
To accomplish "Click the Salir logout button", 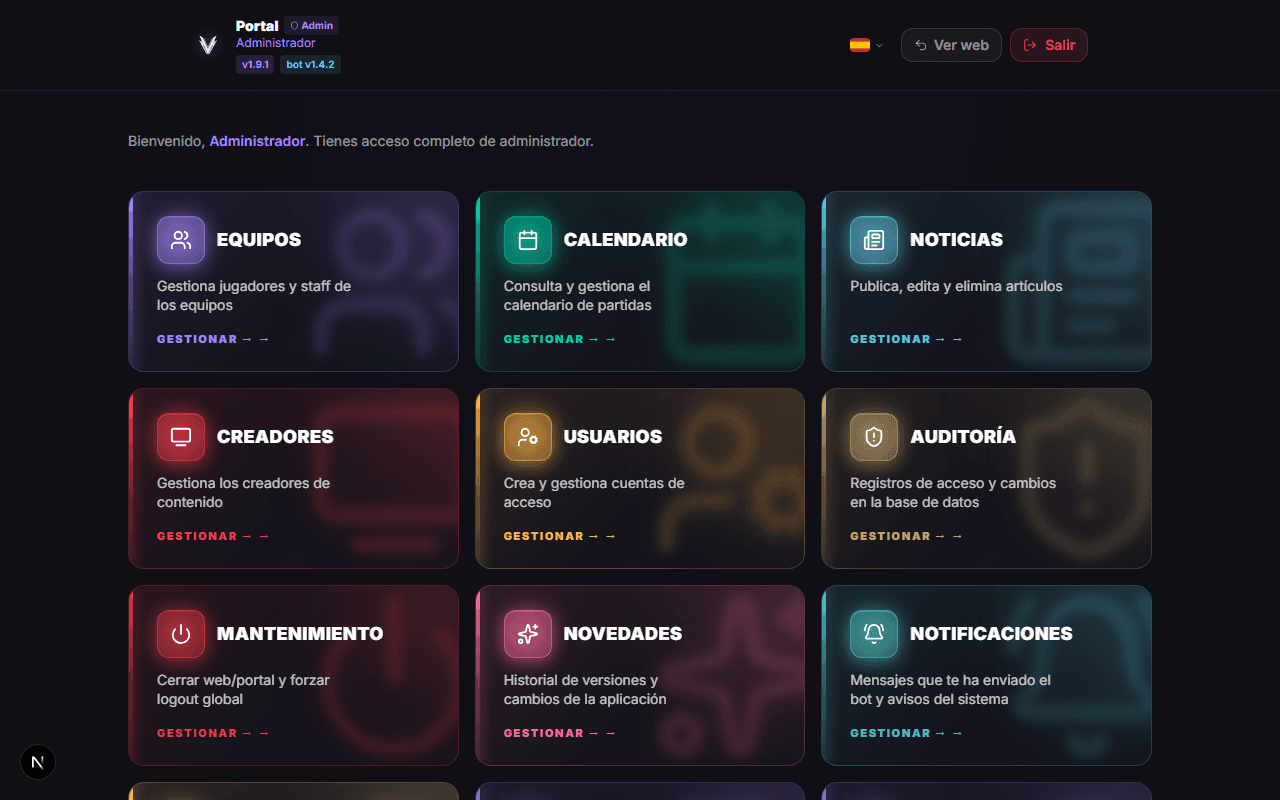I will point(1049,45).
